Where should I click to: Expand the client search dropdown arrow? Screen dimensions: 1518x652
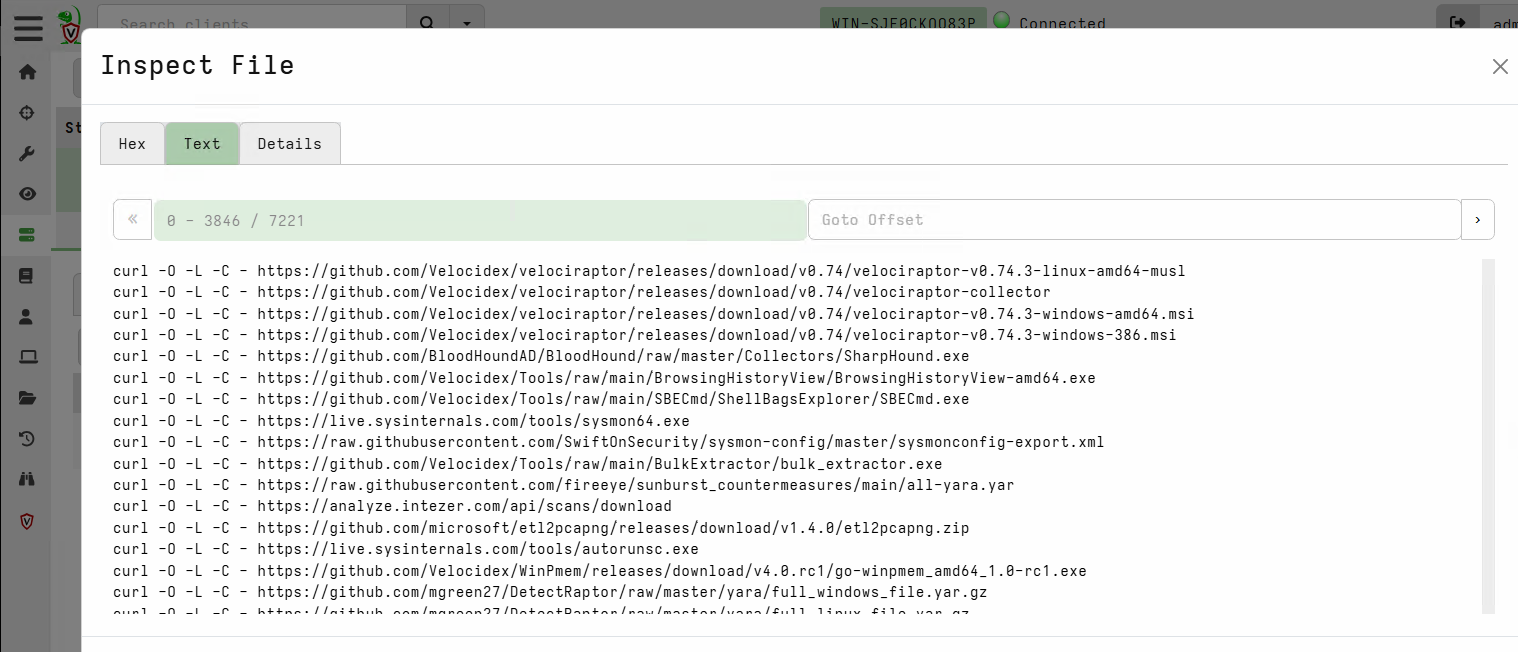(466, 22)
